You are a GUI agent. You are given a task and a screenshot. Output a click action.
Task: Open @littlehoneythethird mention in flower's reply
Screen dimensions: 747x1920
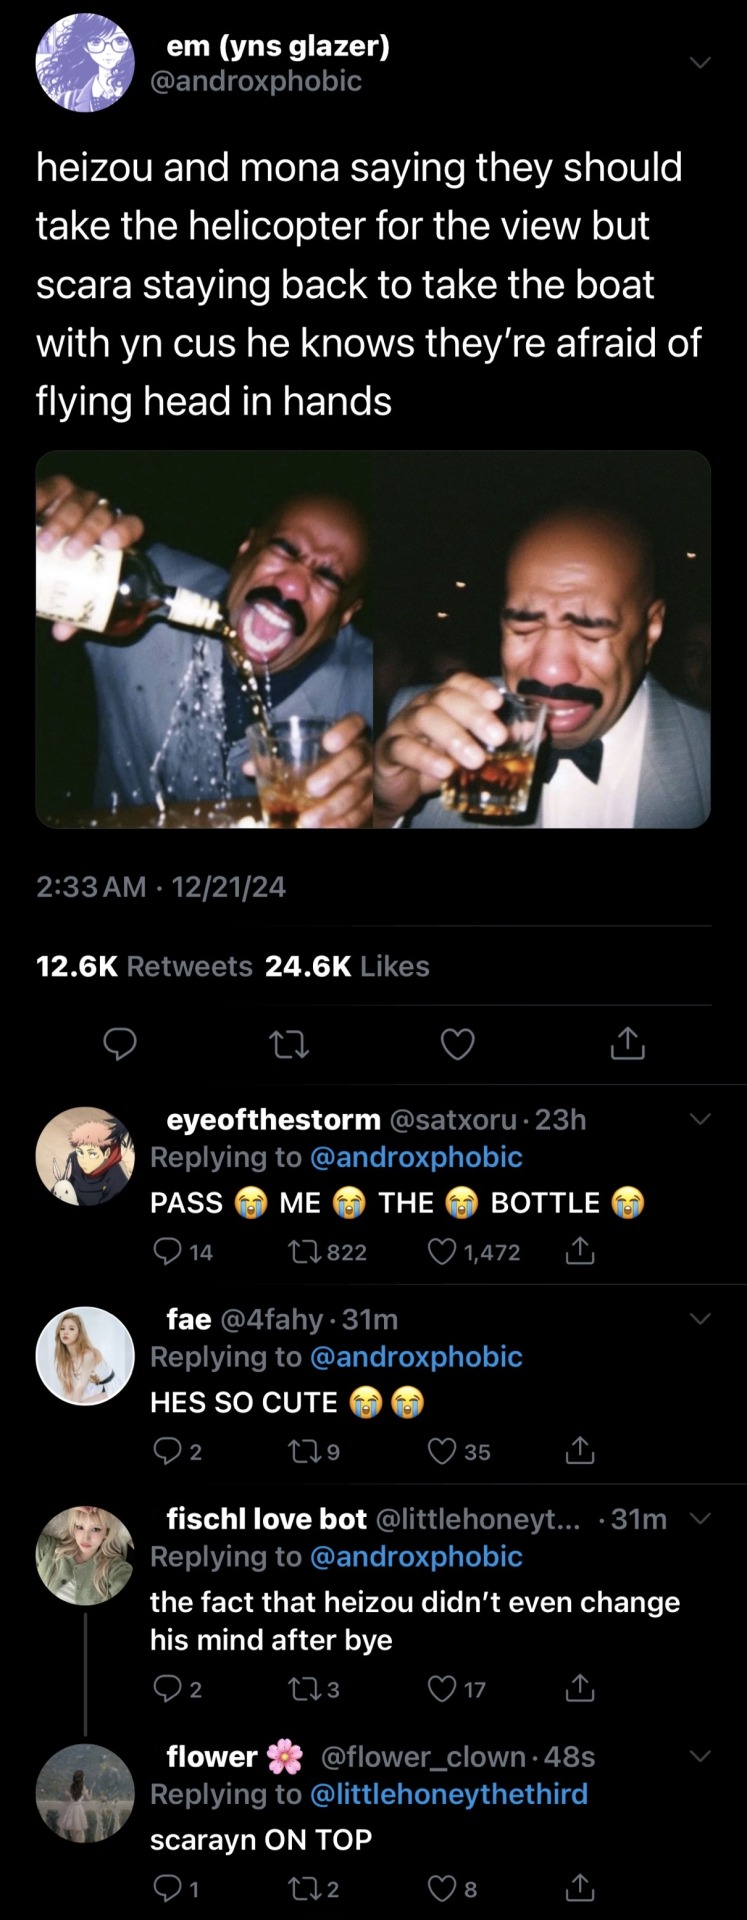pos(449,1794)
